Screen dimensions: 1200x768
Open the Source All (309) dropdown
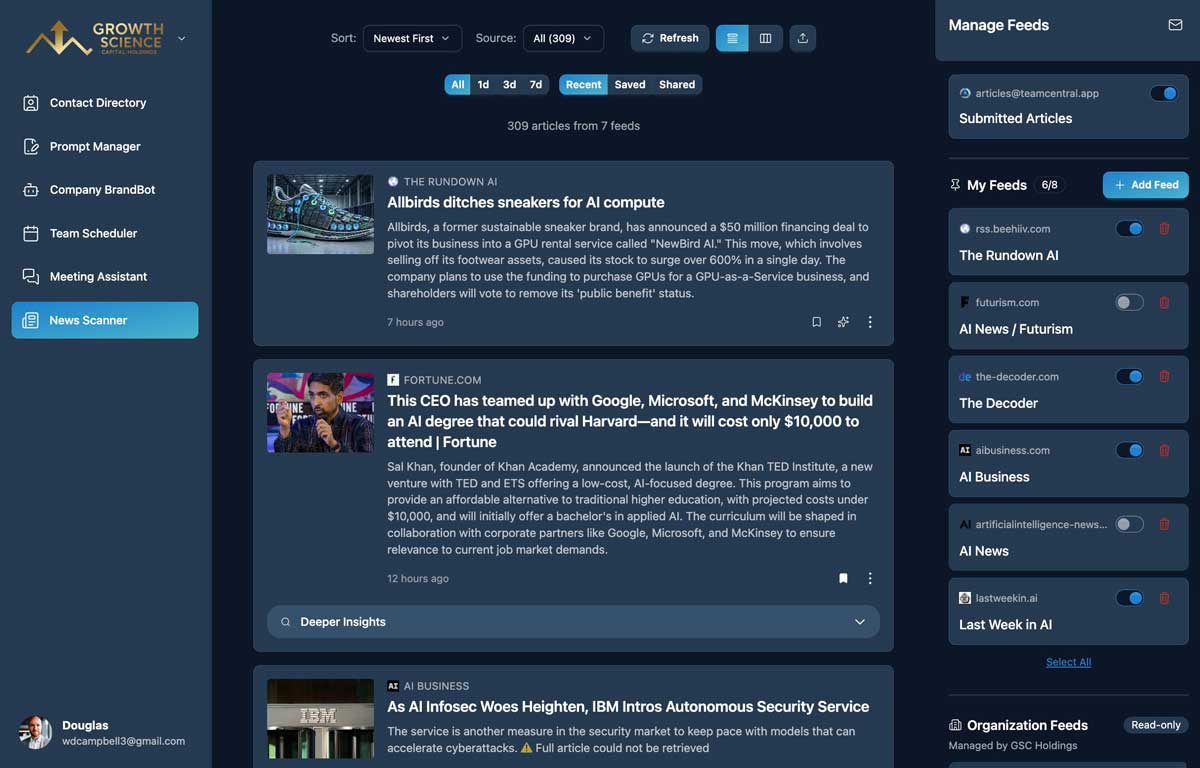pyautogui.click(x=563, y=38)
